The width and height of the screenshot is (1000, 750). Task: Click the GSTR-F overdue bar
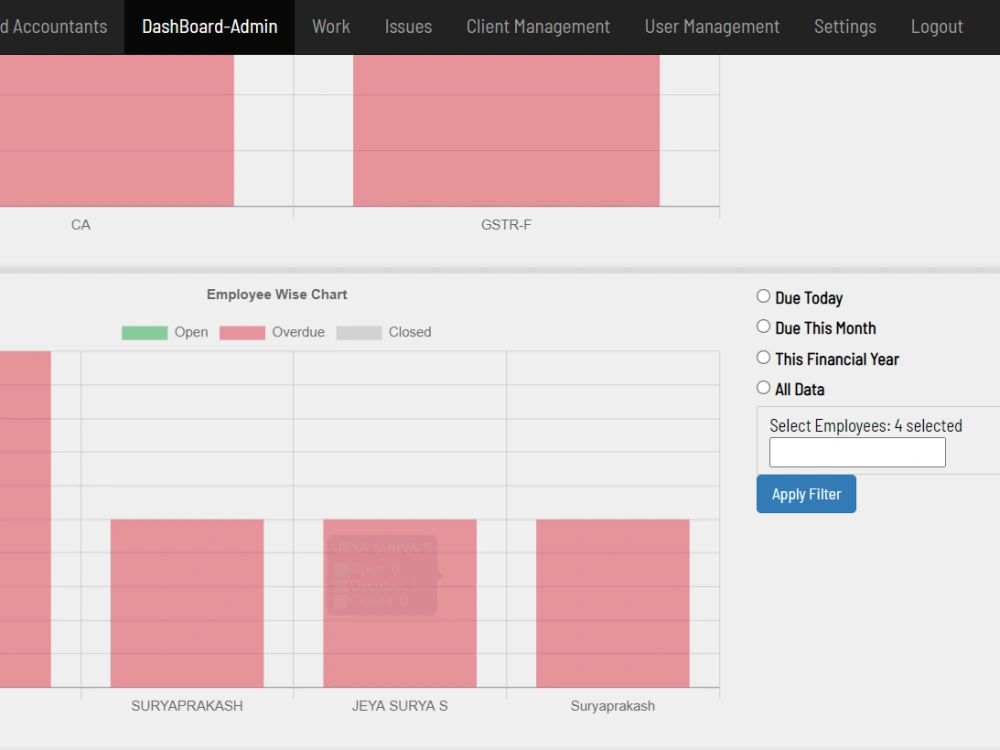(x=506, y=131)
